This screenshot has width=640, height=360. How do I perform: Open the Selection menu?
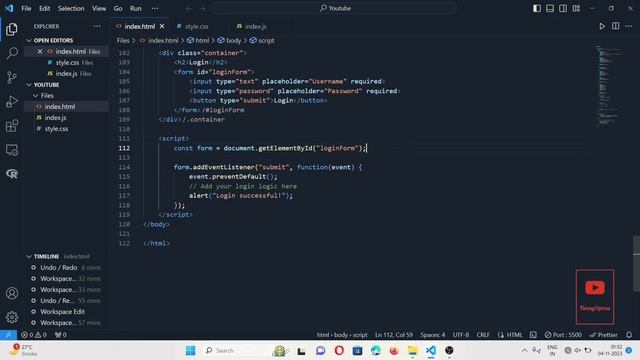[71, 8]
